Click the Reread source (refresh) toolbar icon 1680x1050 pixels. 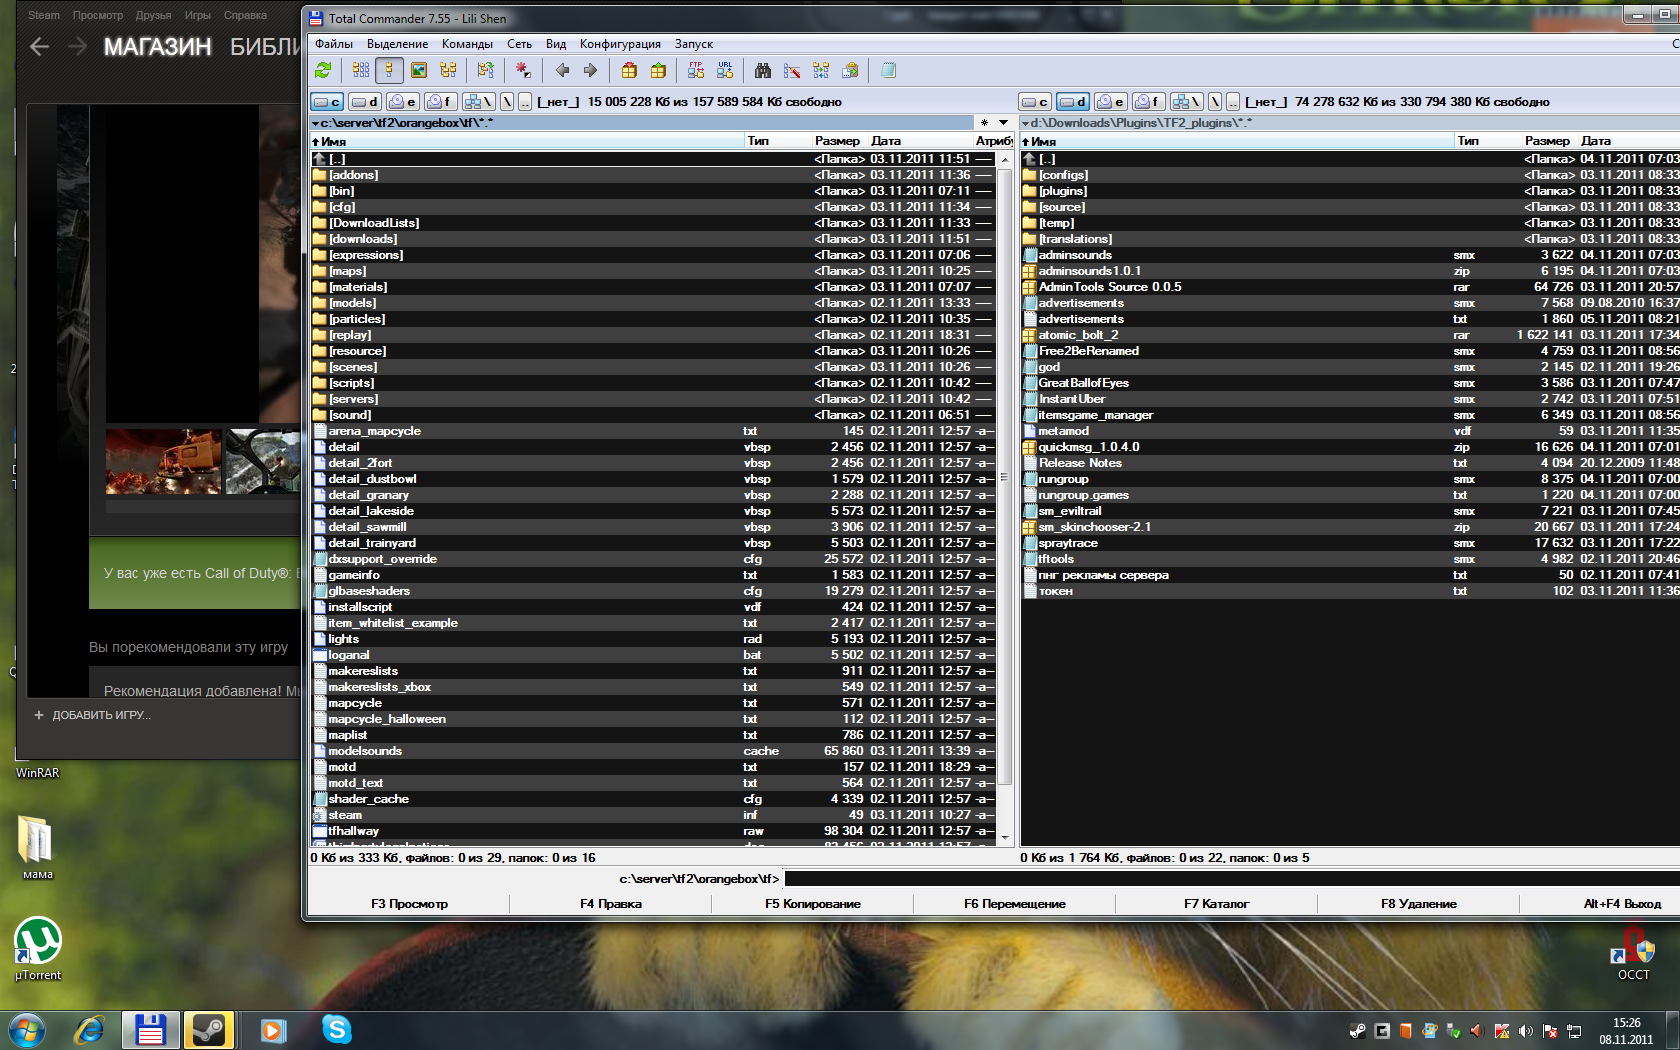323,70
